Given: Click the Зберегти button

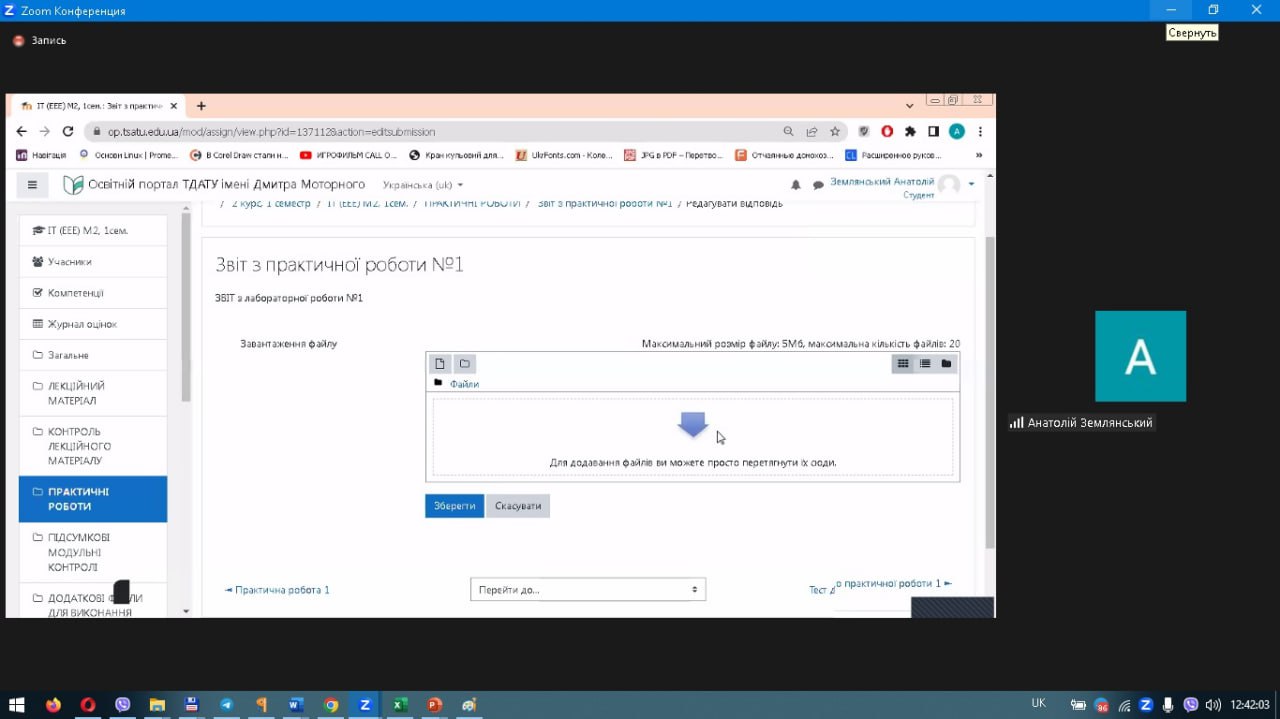Looking at the screenshot, I should (454, 506).
